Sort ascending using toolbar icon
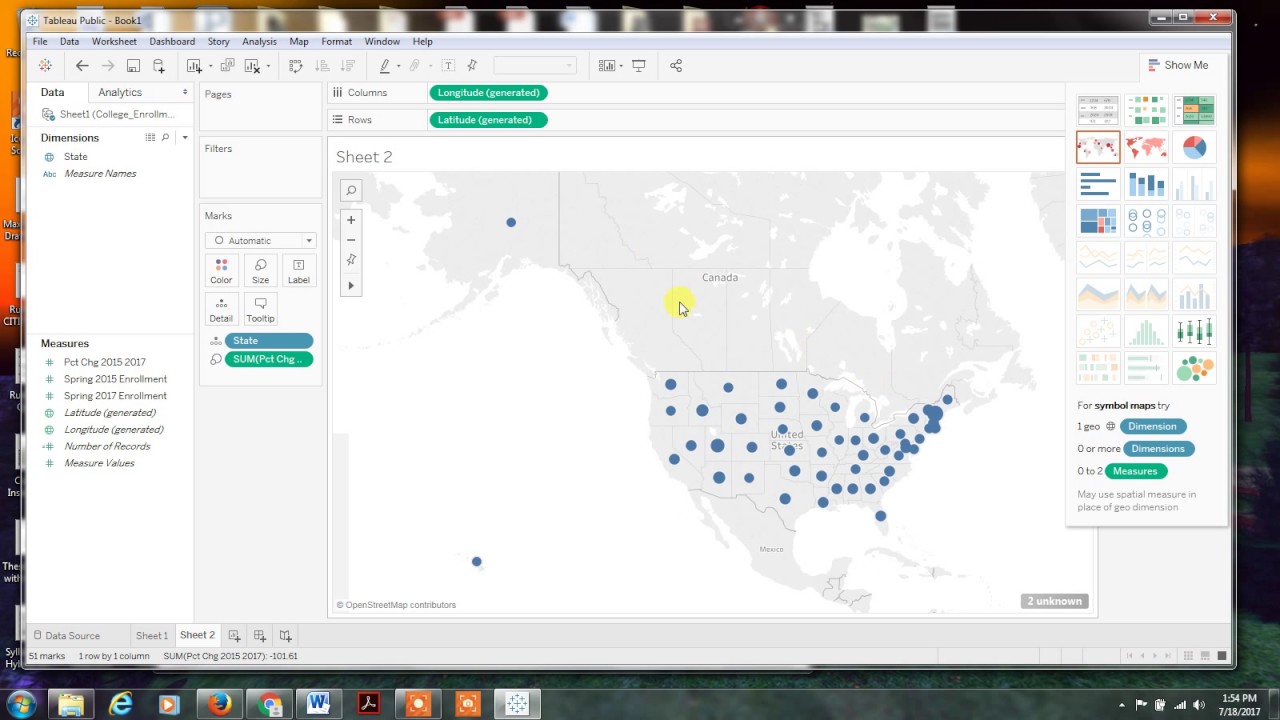Viewport: 1280px width, 720px height. tap(322, 66)
